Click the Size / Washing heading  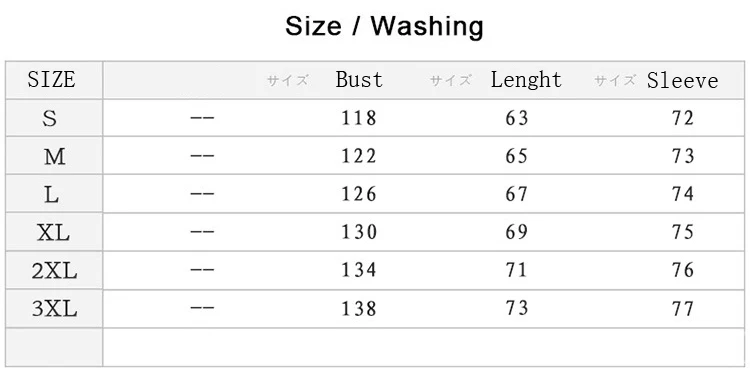click(x=384, y=26)
